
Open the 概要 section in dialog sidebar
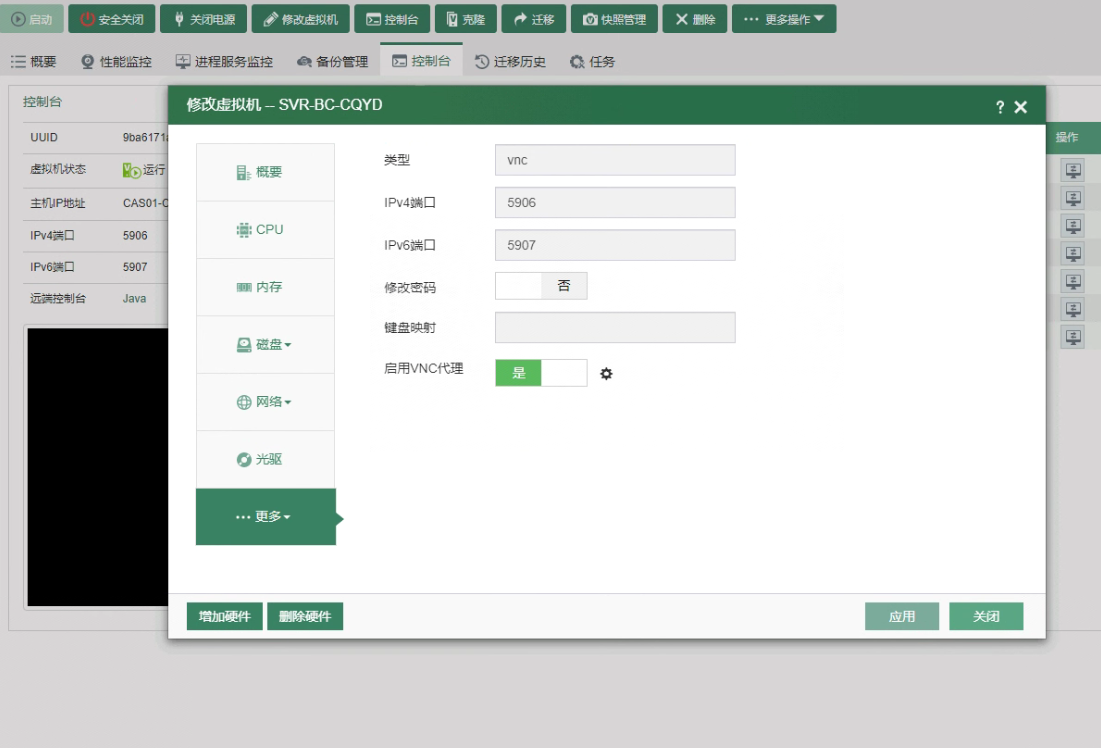click(x=265, y=172)
